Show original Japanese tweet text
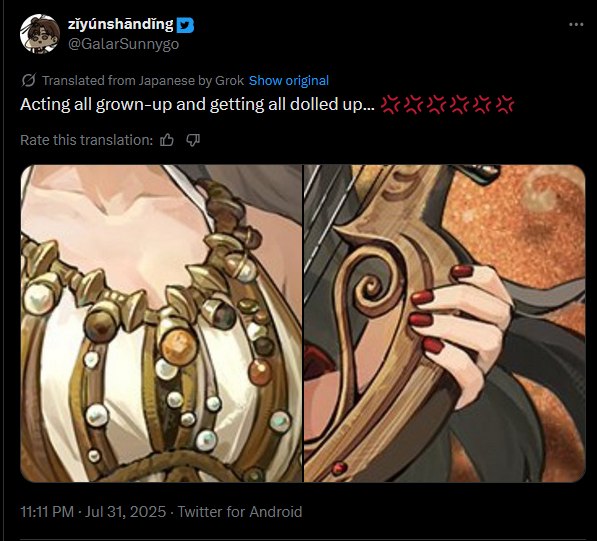 (289, 80)
